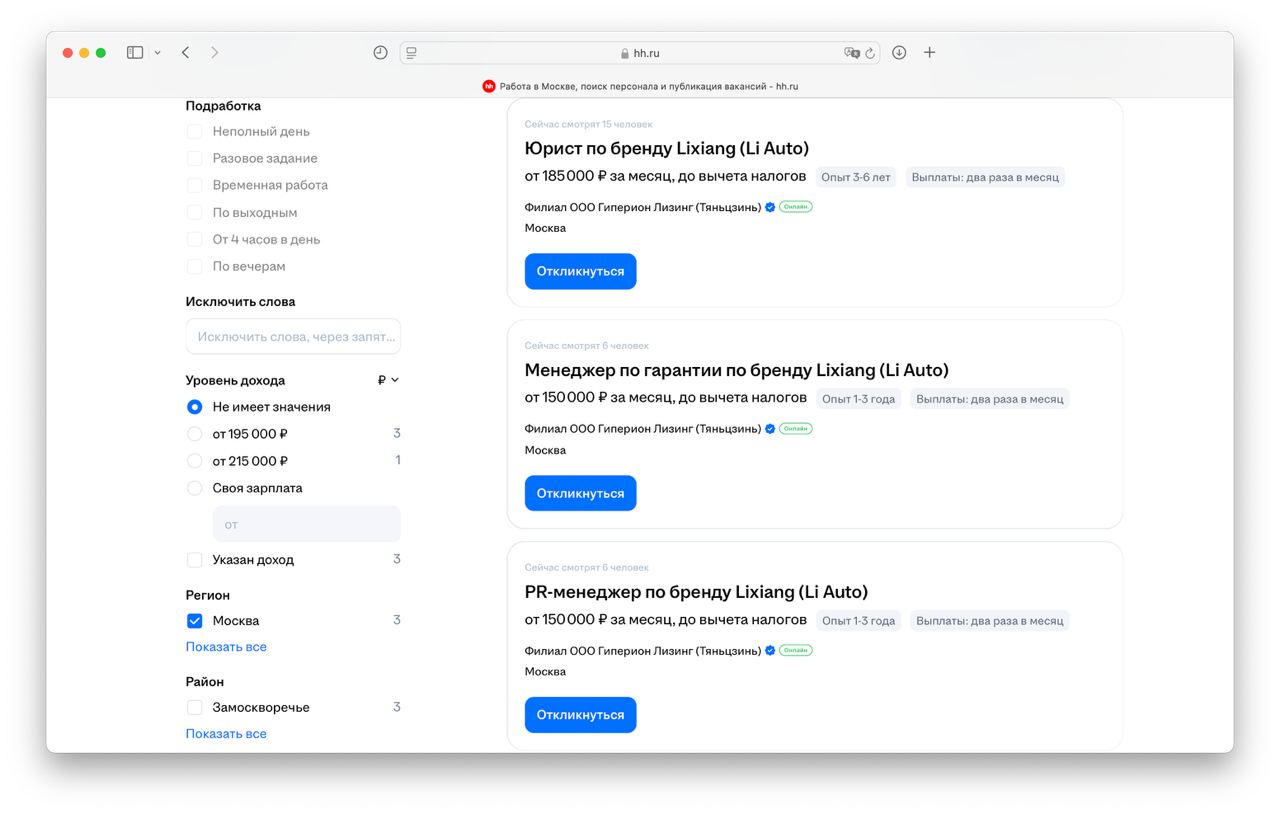Click the 'от 185 000 ₽ за месяц' salary text
Viewport: 1280px width, 814px height.
coord(665,176)
